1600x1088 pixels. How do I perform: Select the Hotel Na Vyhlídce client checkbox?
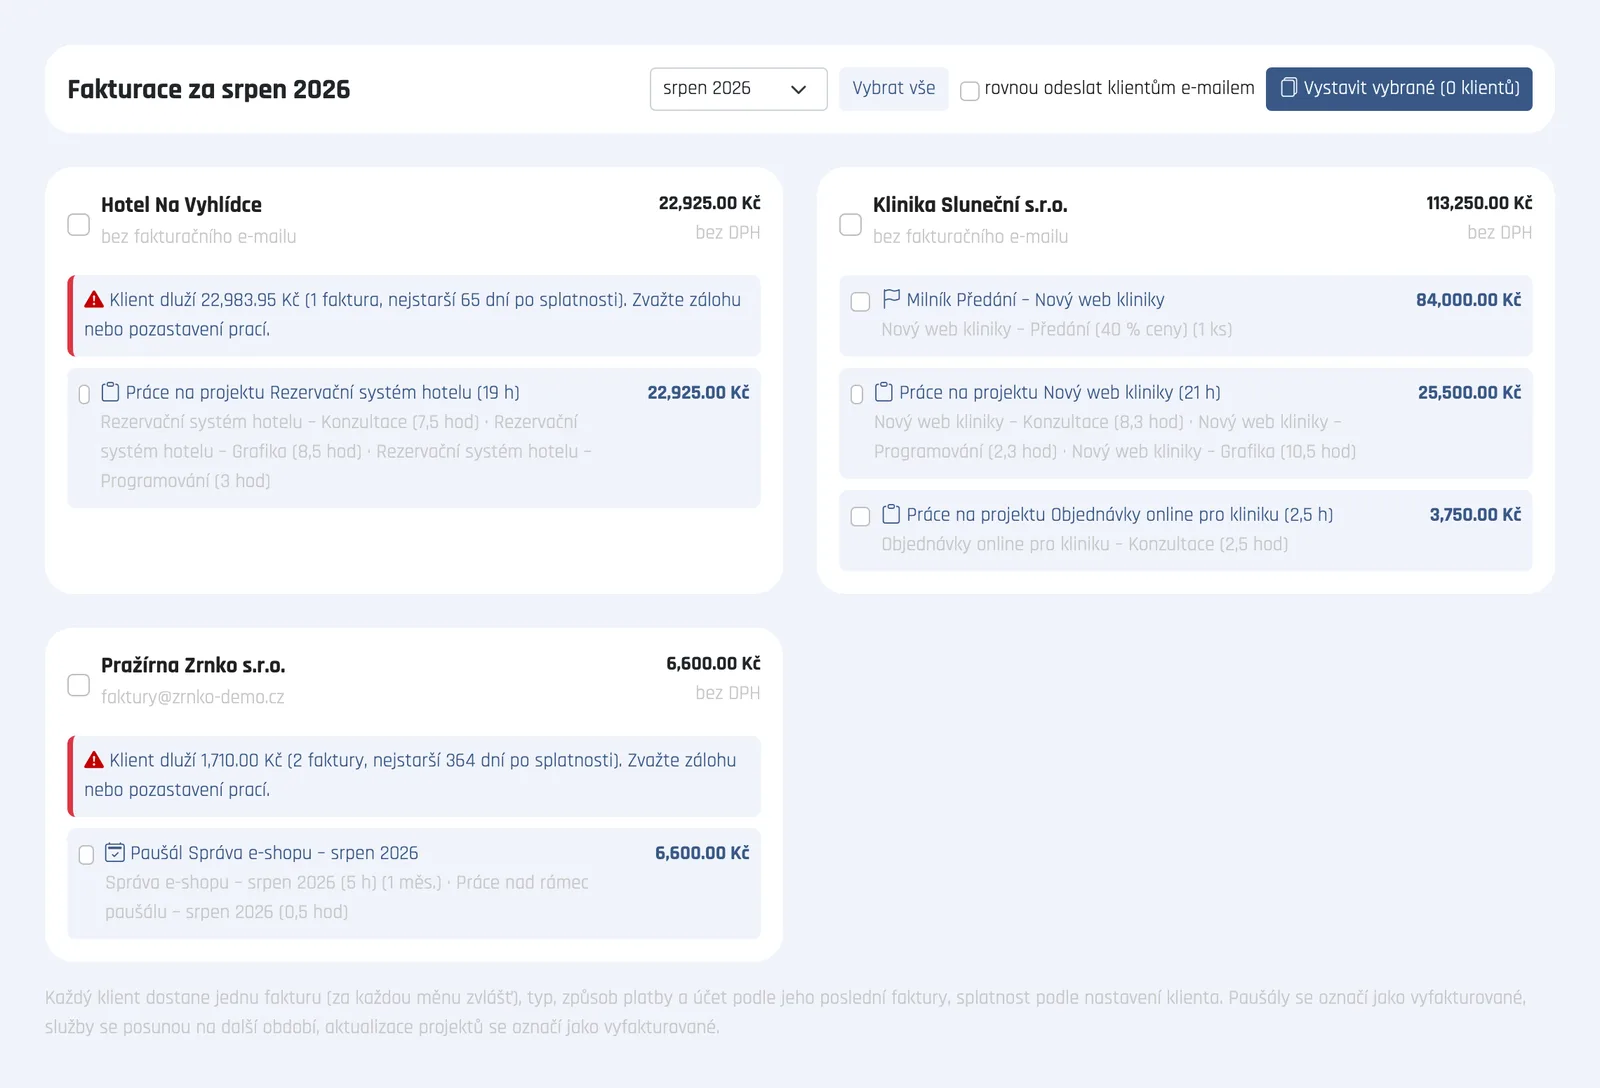pos(79,224)
